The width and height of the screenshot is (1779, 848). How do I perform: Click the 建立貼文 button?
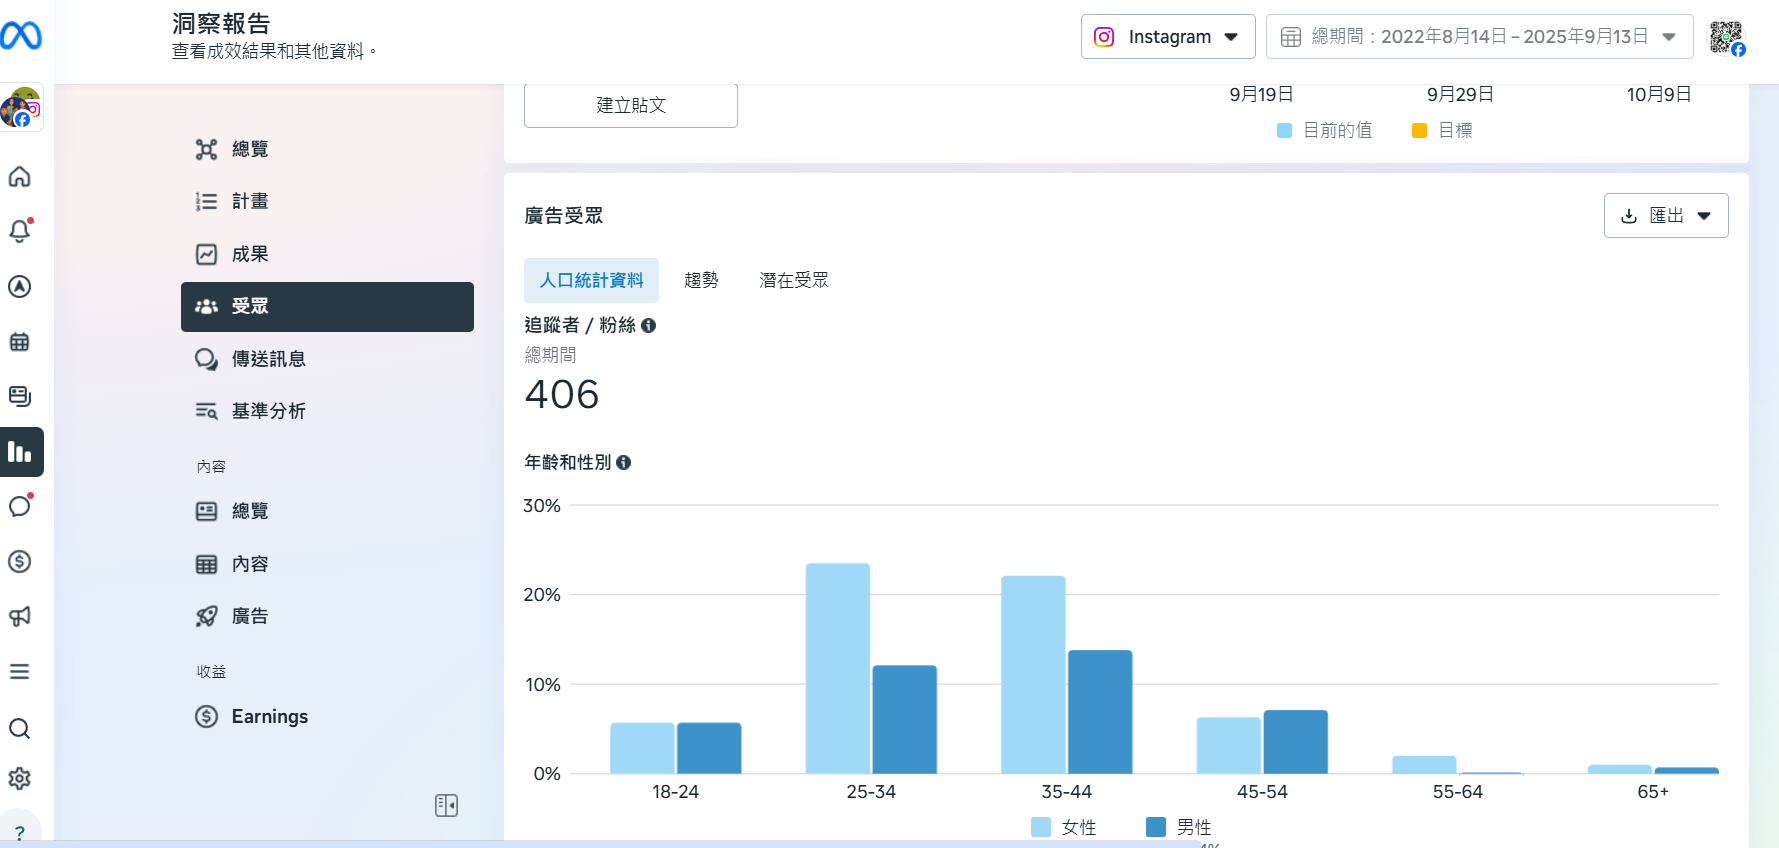[x=630, y=105]
